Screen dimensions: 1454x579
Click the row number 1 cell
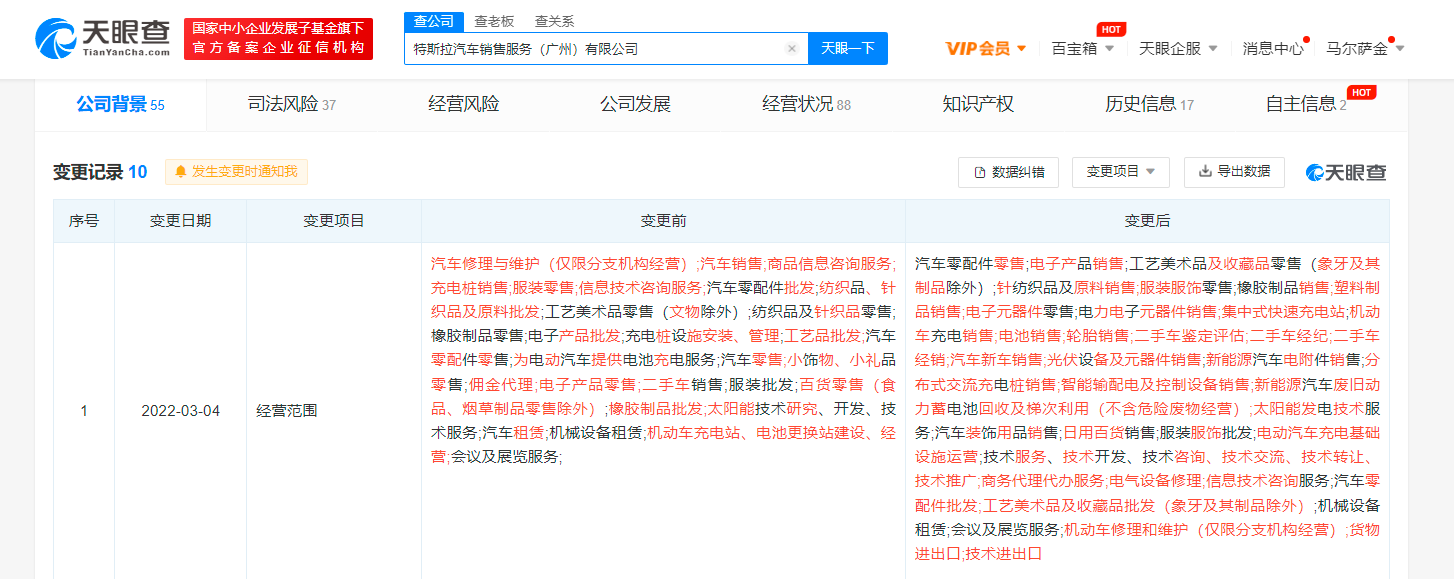click(x=84, y=410)
